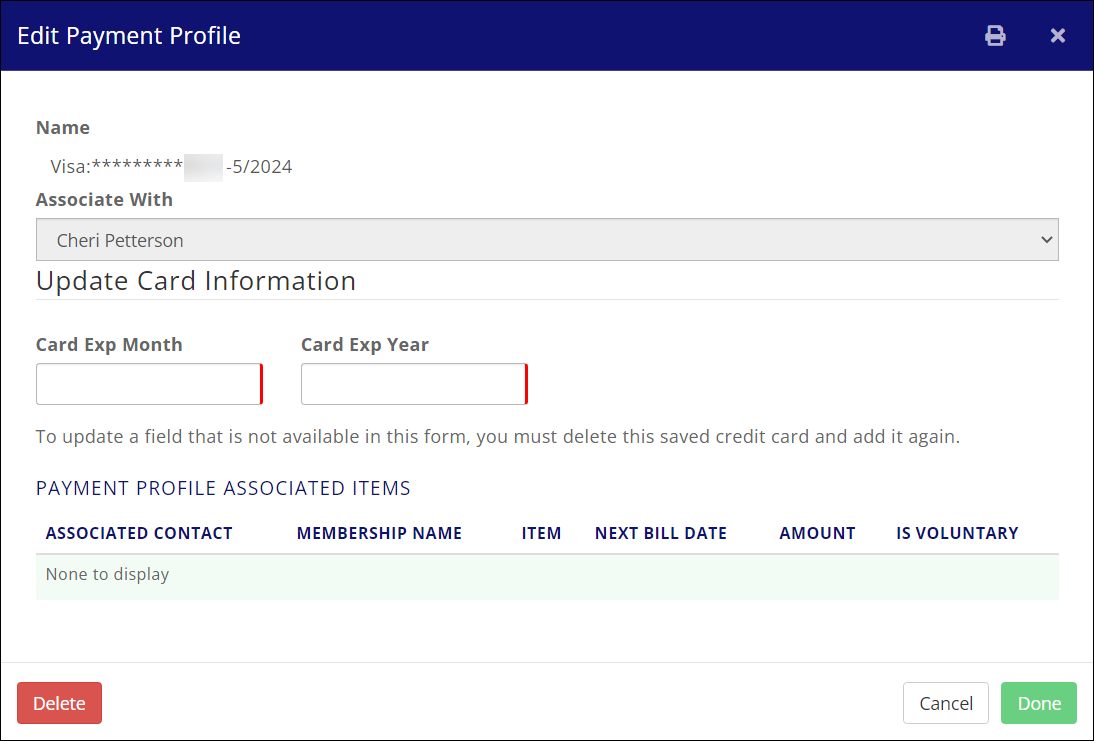
Task: Click the 'None to display' table row
Action: coord(546,575)
